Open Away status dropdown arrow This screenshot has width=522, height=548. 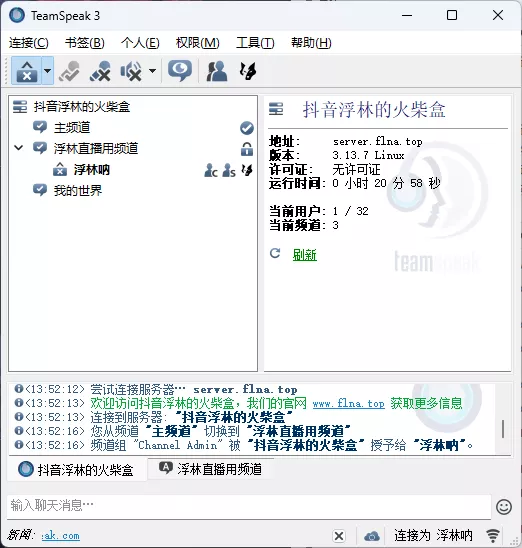[48, 71]
